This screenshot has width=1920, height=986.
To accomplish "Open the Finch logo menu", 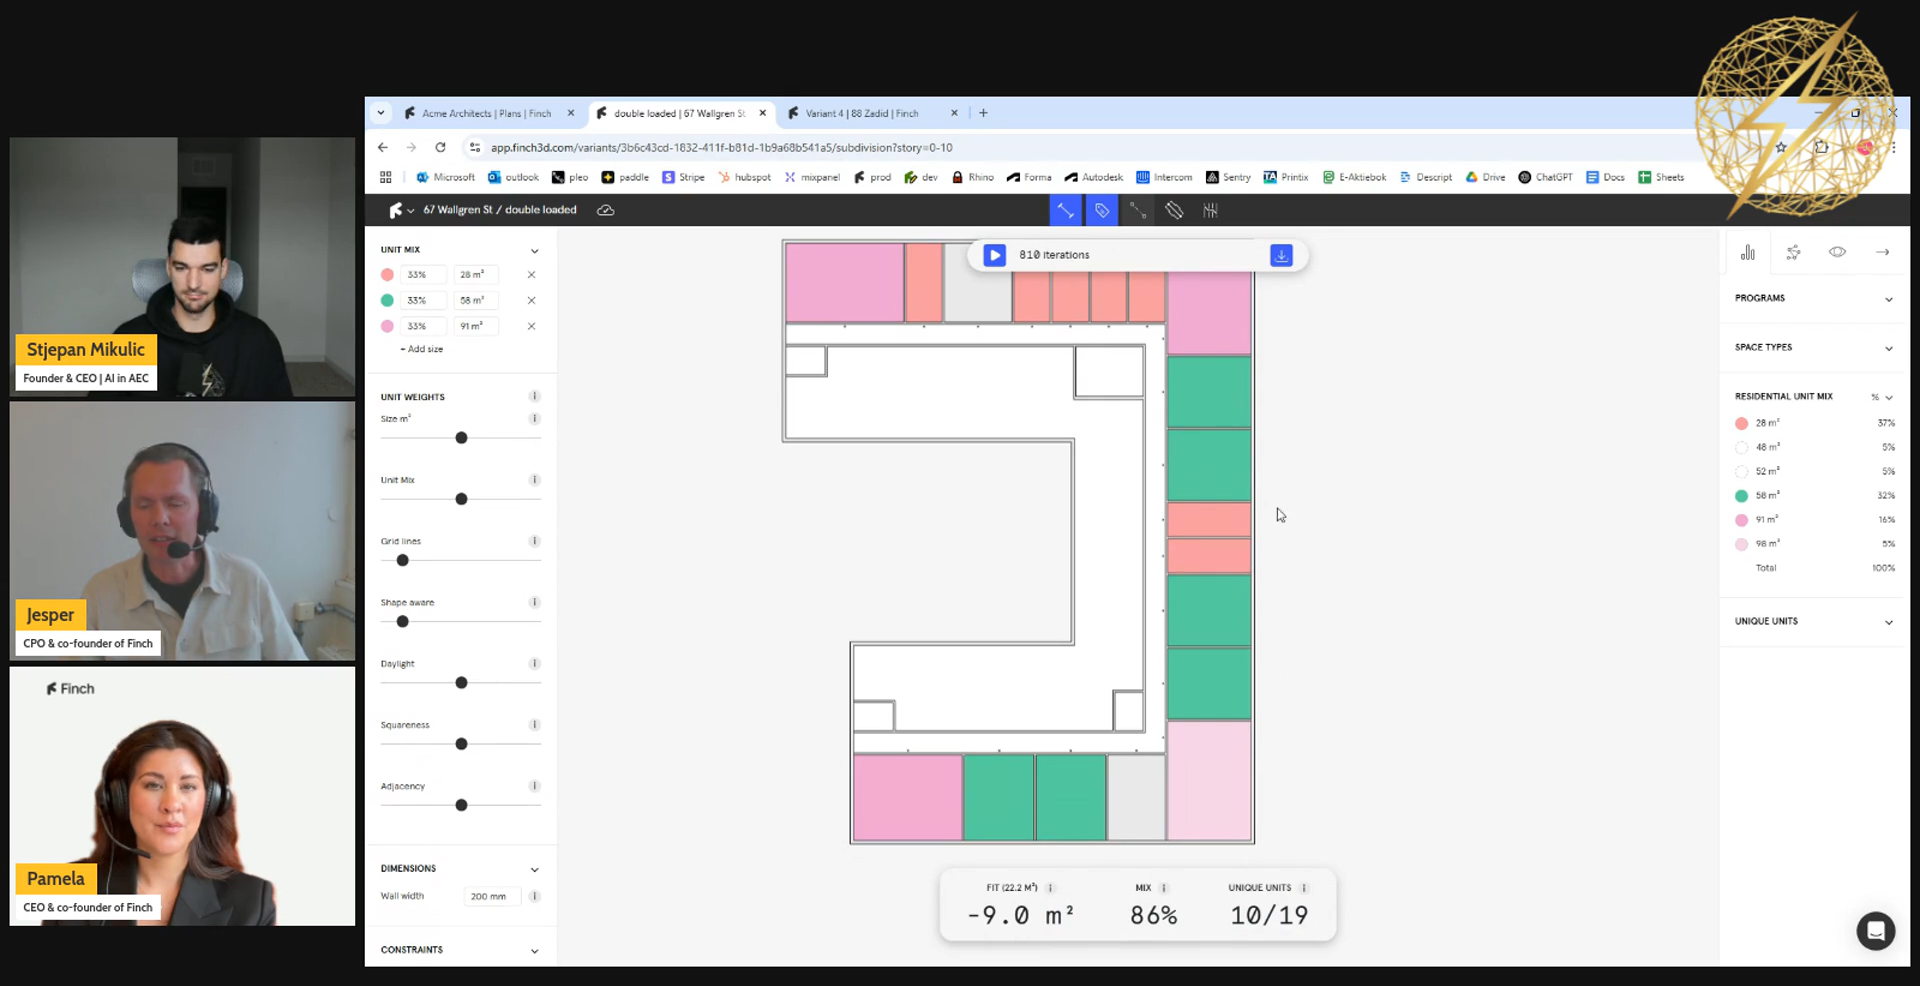I will [x=401, y=210].
